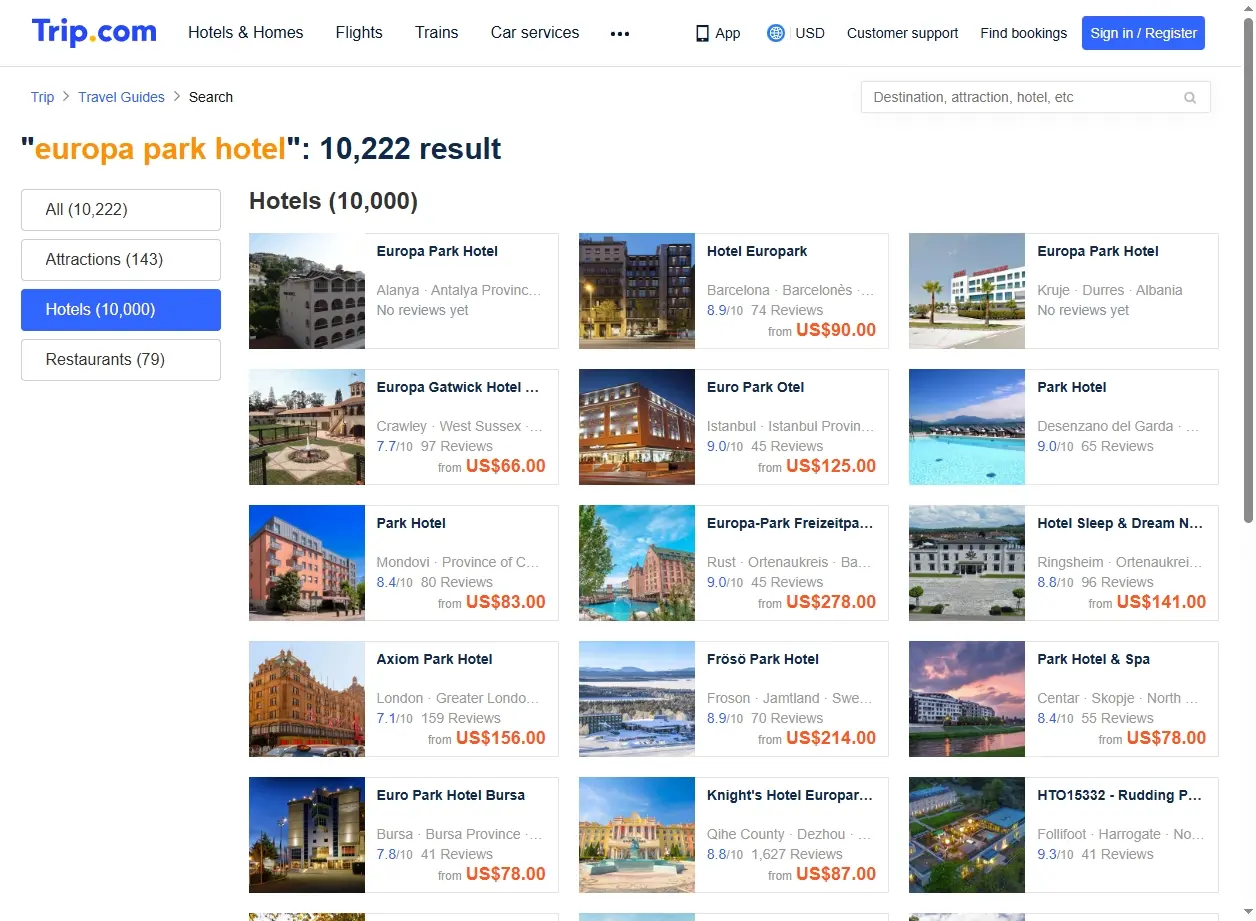Image resolution: width=1256 pixels, height=921 pixels.
Task: Open Hotels & Homes menu
Action: tap(246, 33)
